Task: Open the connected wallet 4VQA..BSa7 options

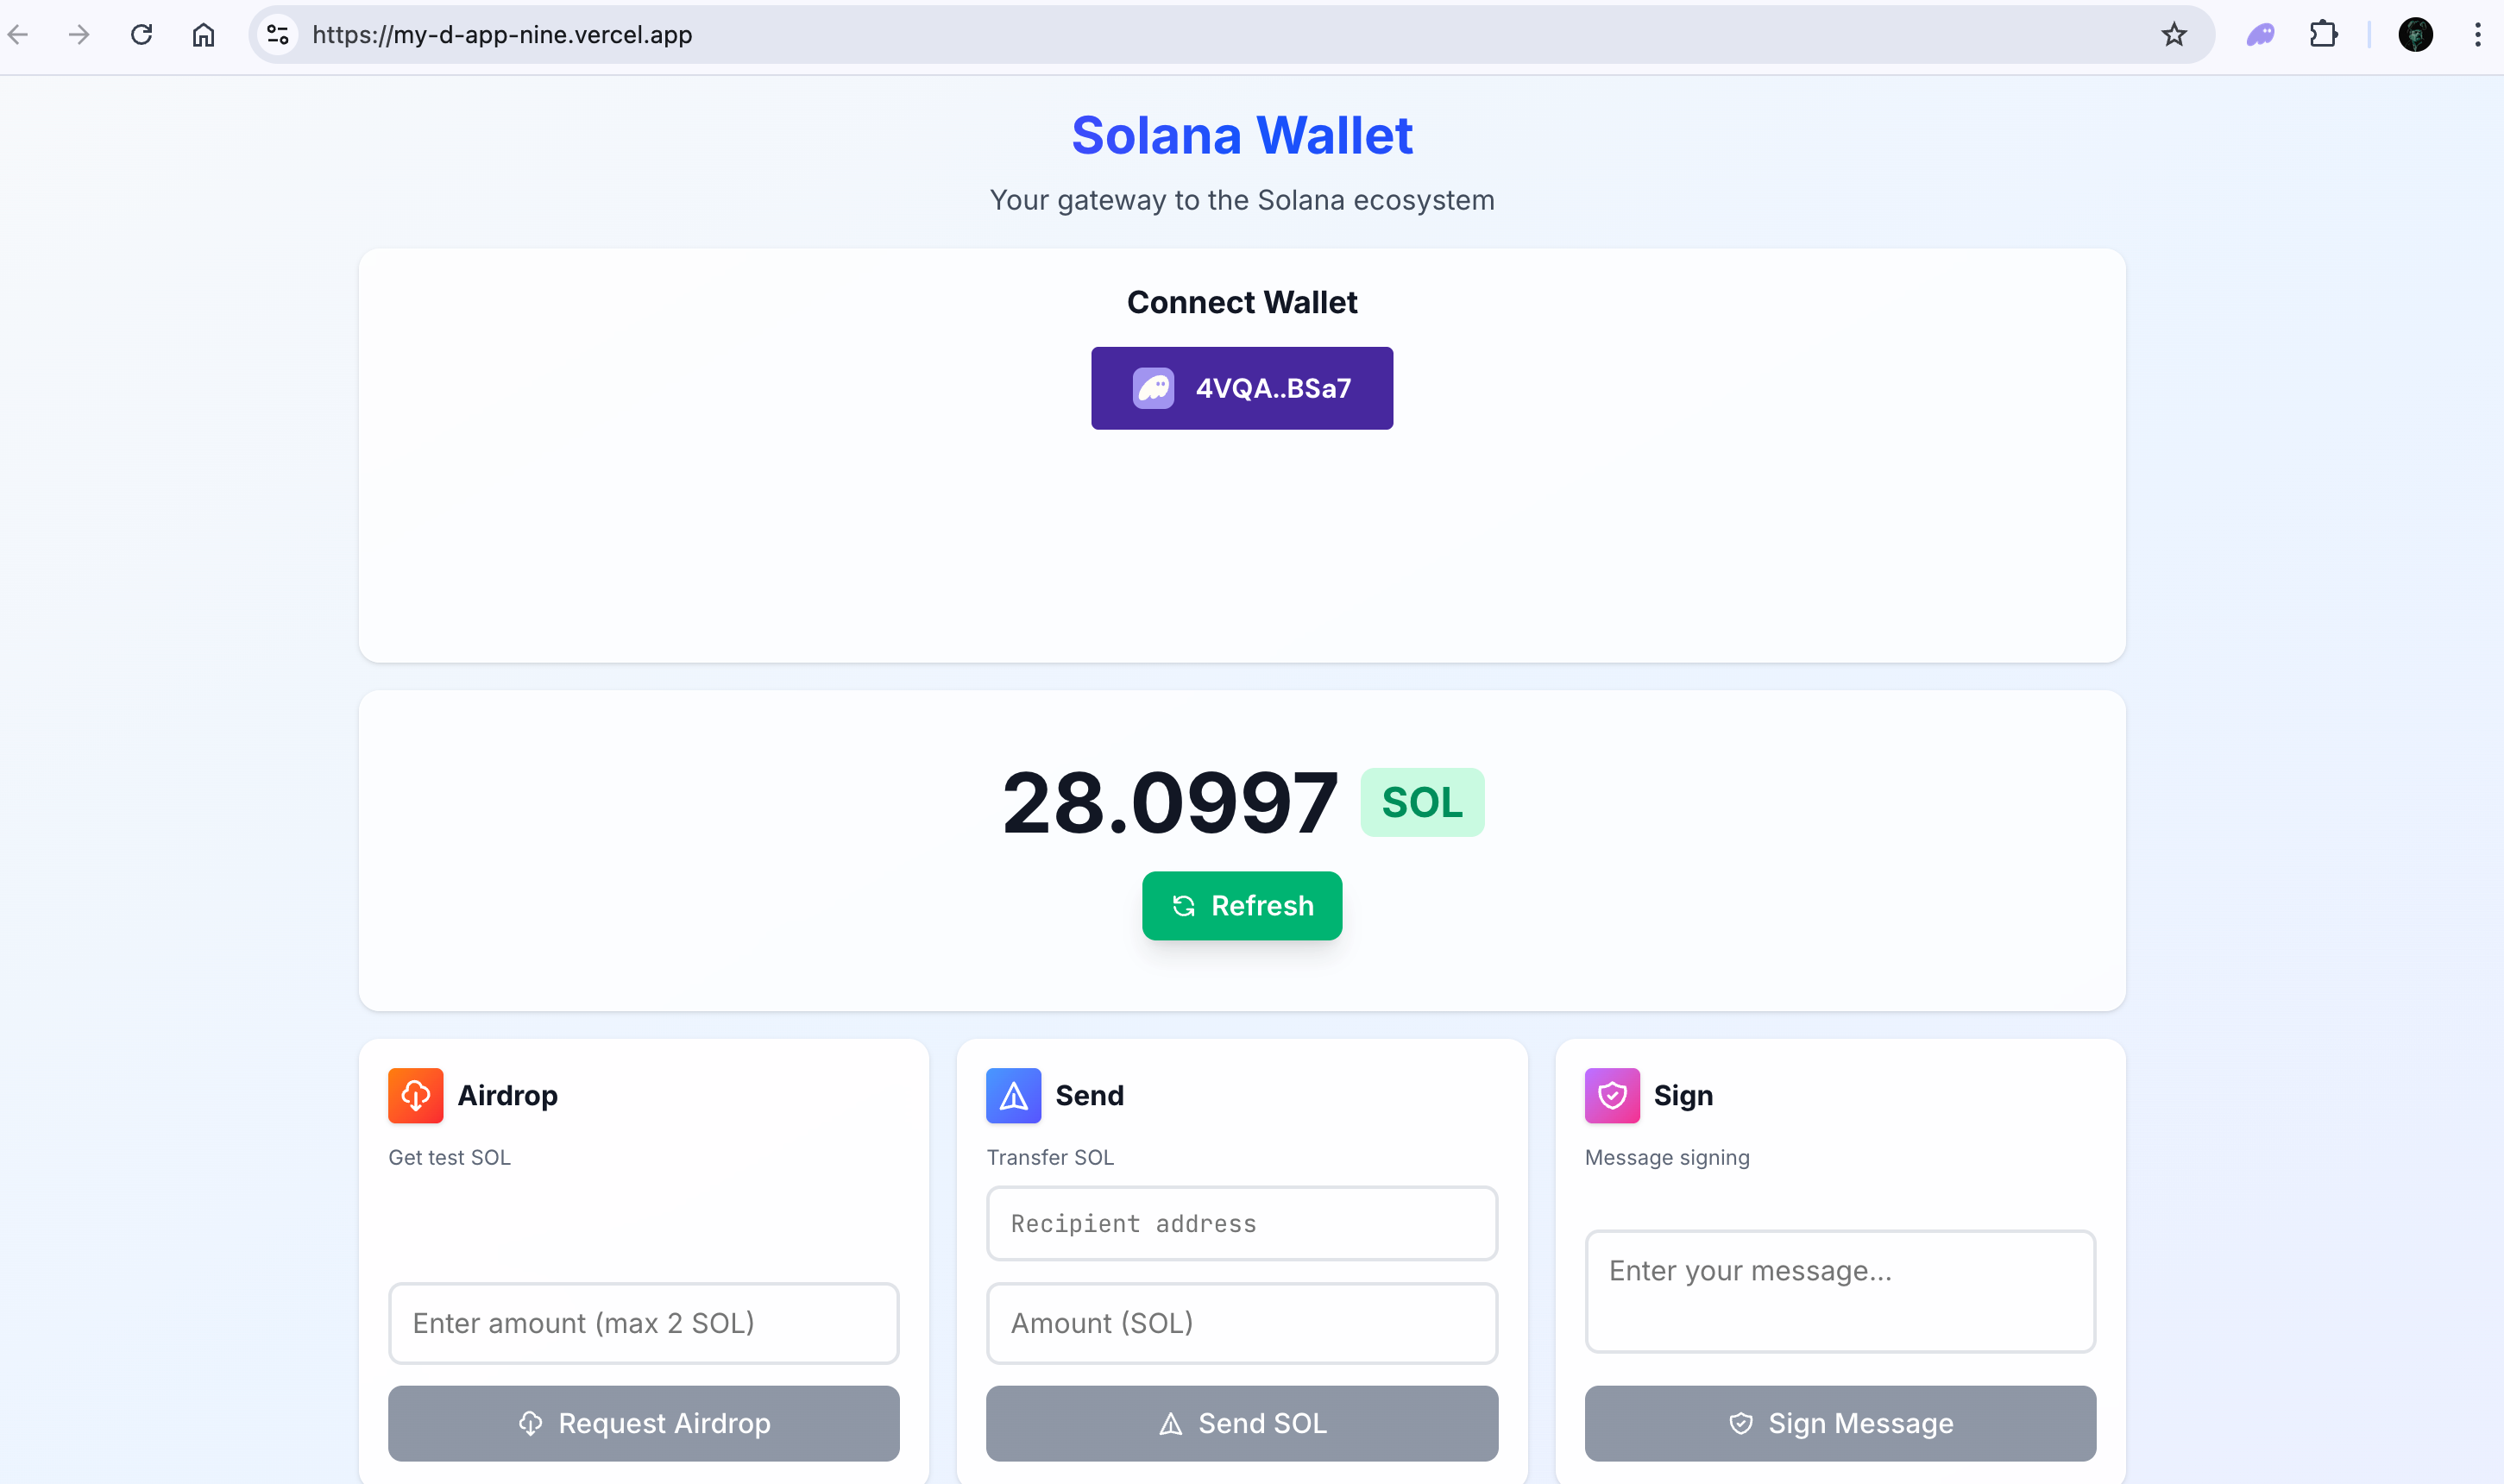Action: point(1241,388)
